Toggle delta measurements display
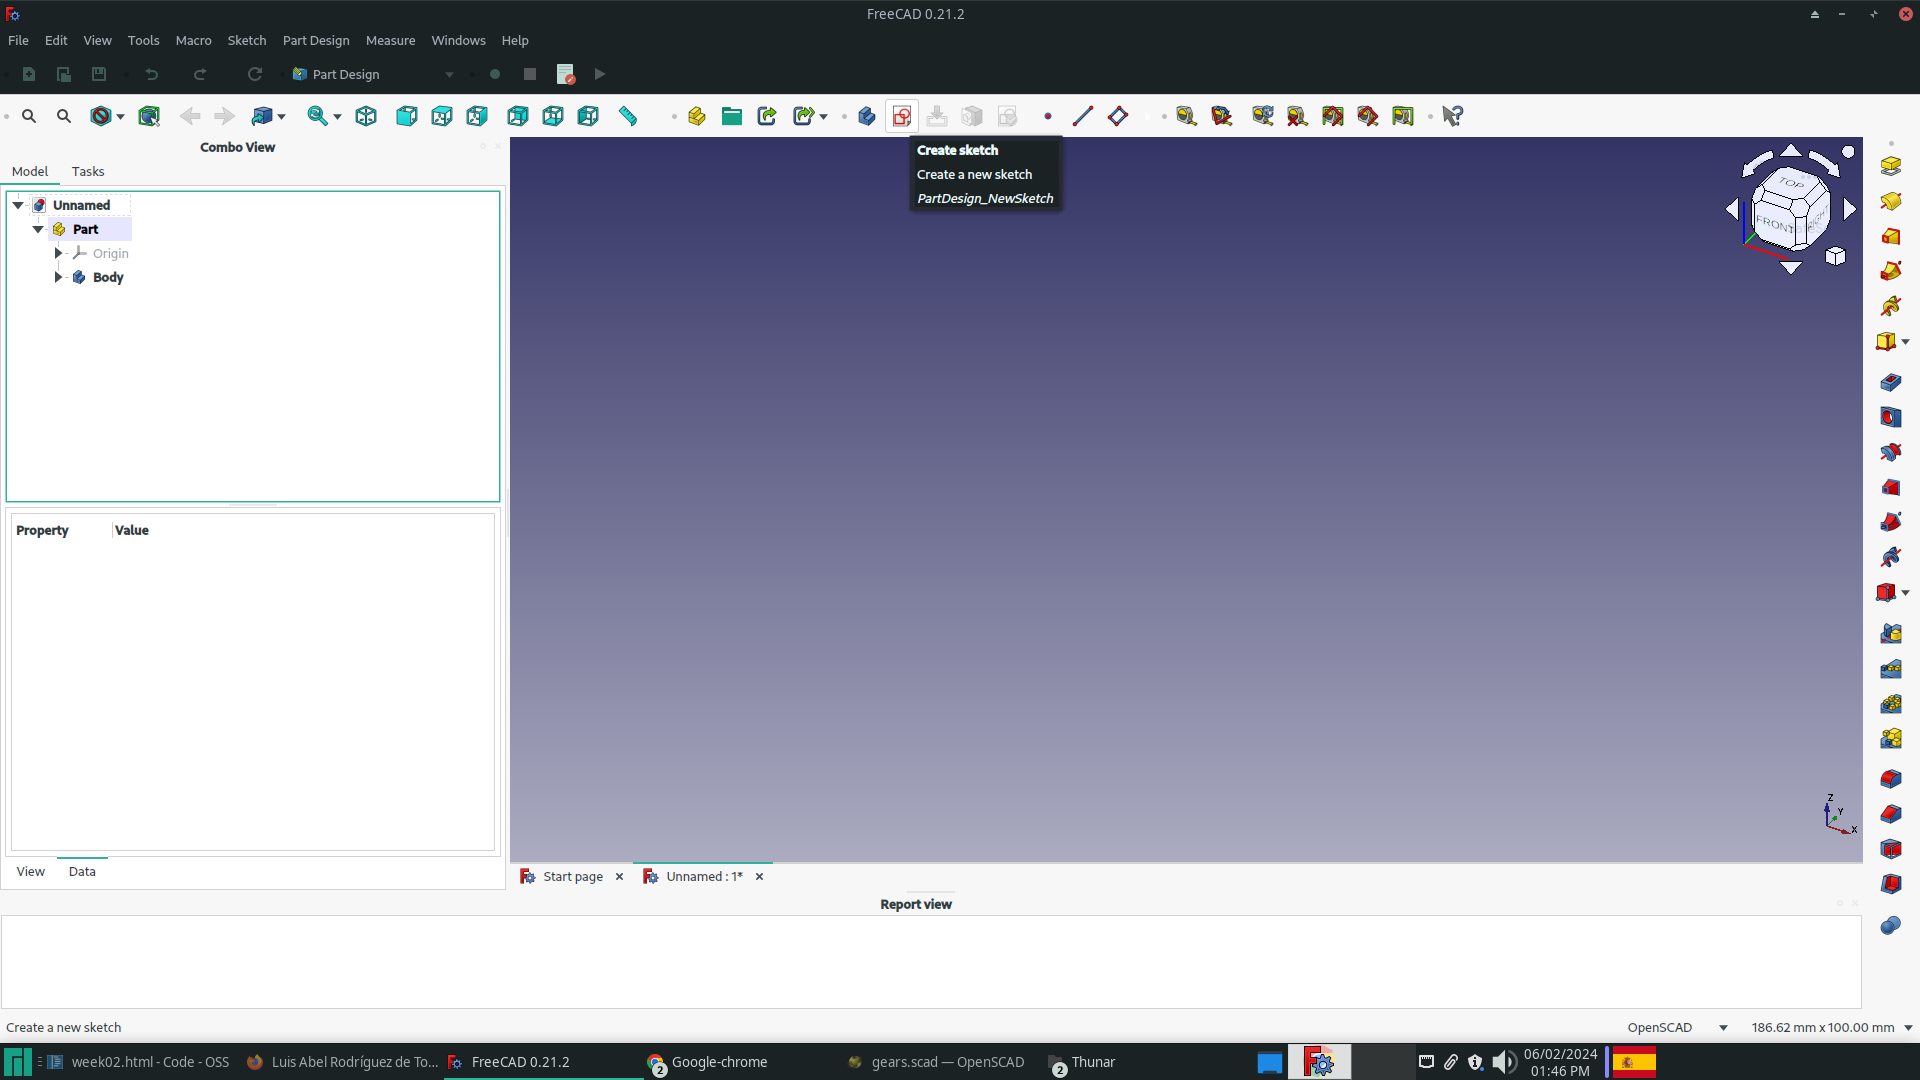1920x1080 pixels. click(1403, 116)
